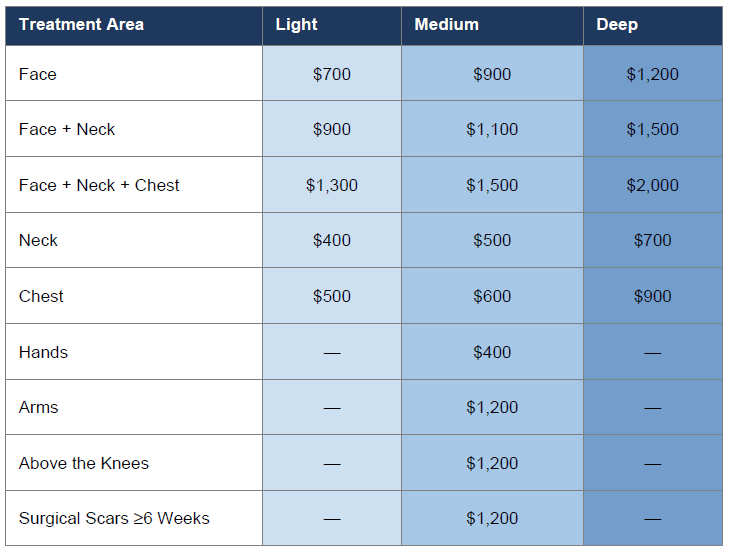Select the Face + Neck row label

67,129
